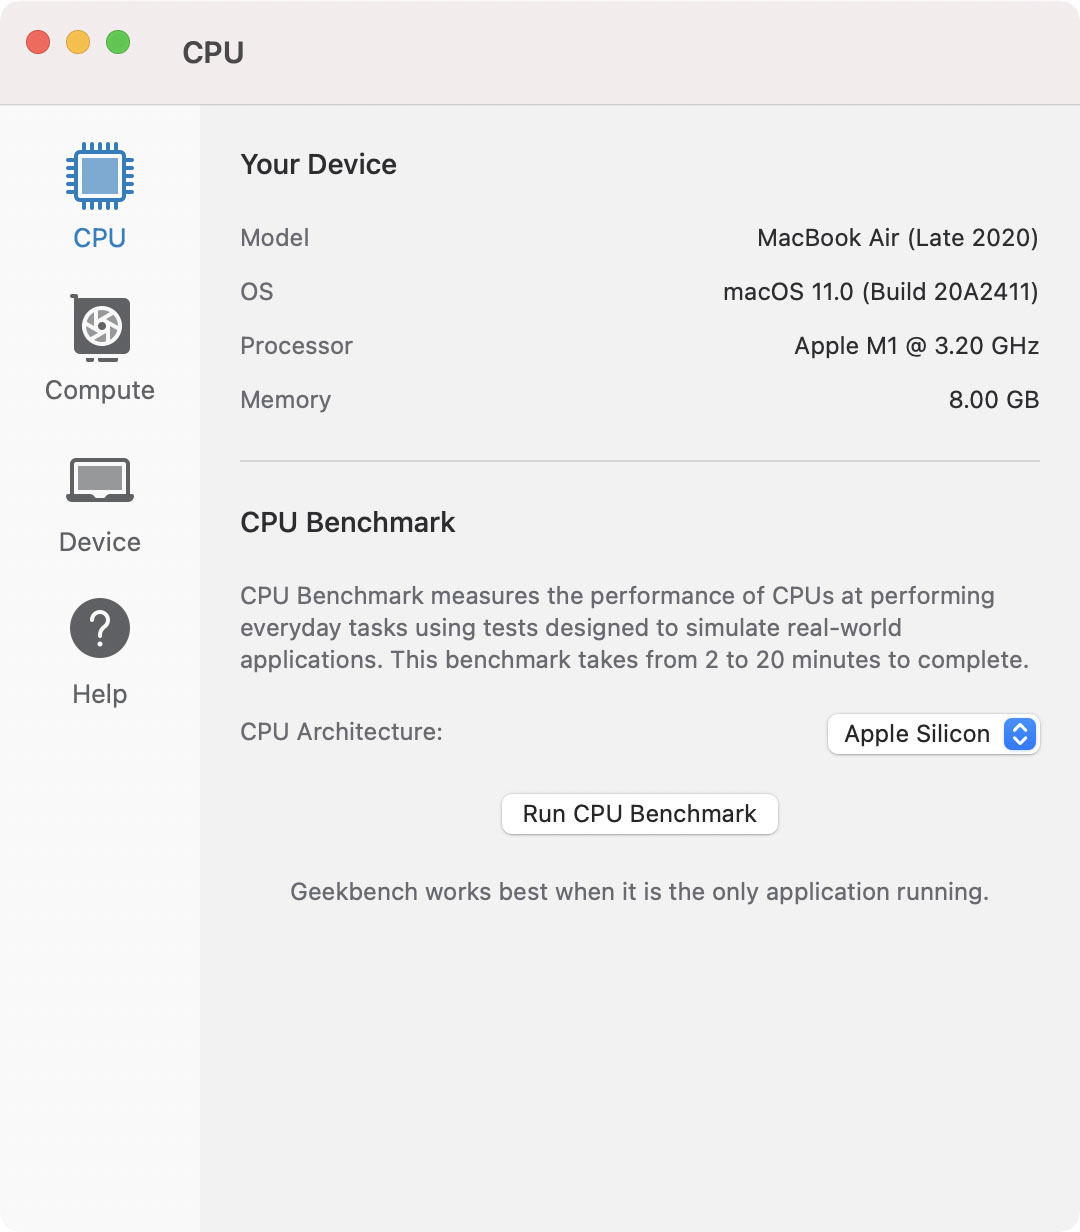Image resolution: width=1080 pixels, height=1232 pixels.
Task: Click the Run CPU Benchmark button
Action: tap(640, 814)
